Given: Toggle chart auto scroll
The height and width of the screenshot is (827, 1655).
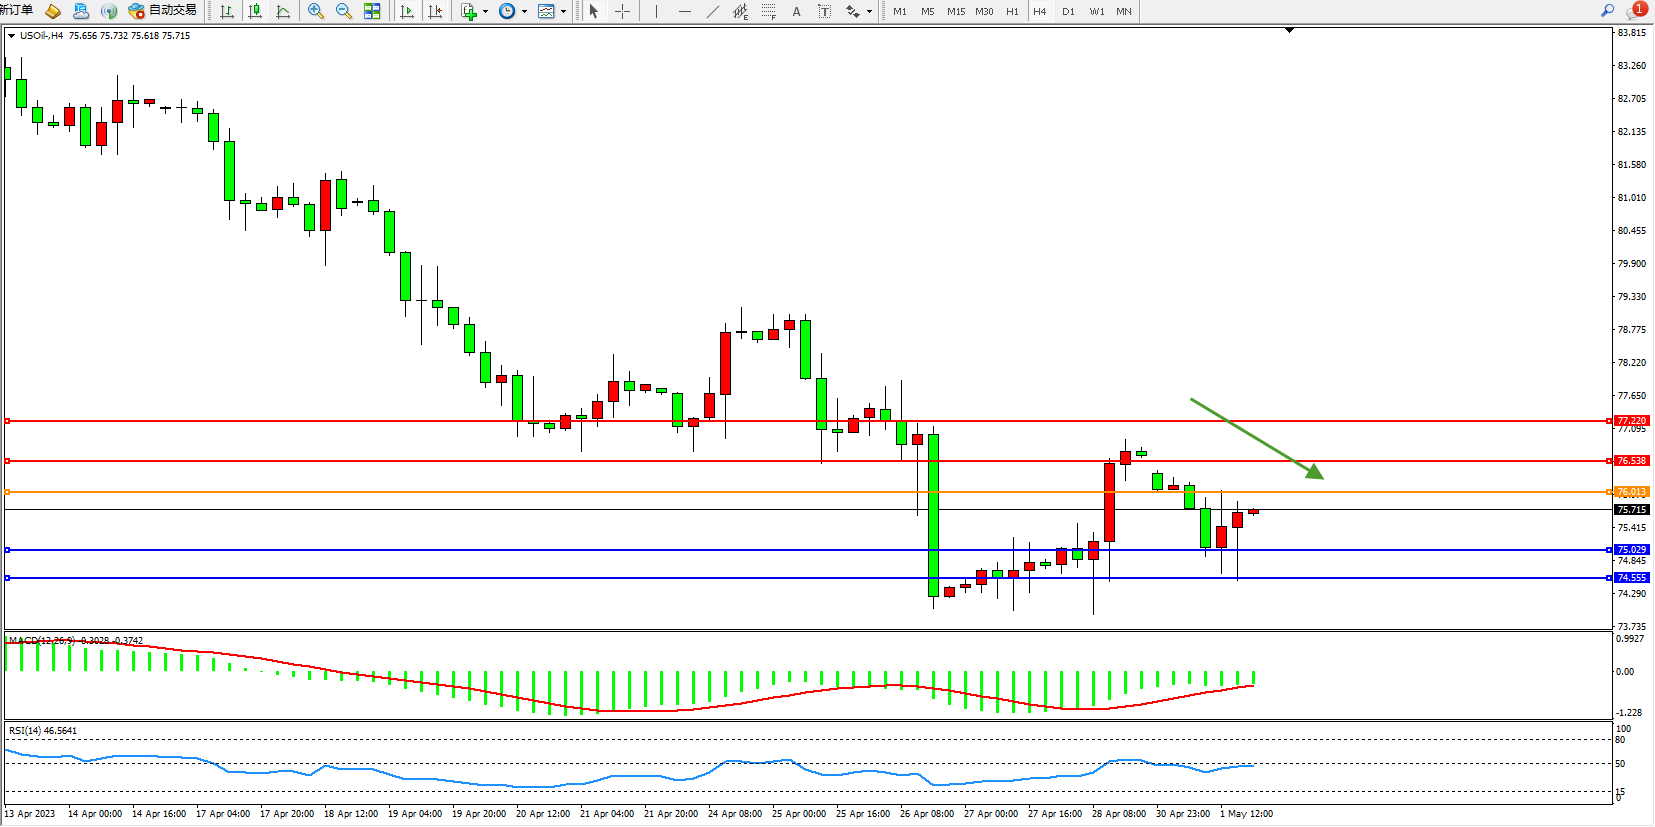Looking at the screenshot, I should tap(407, 11).
